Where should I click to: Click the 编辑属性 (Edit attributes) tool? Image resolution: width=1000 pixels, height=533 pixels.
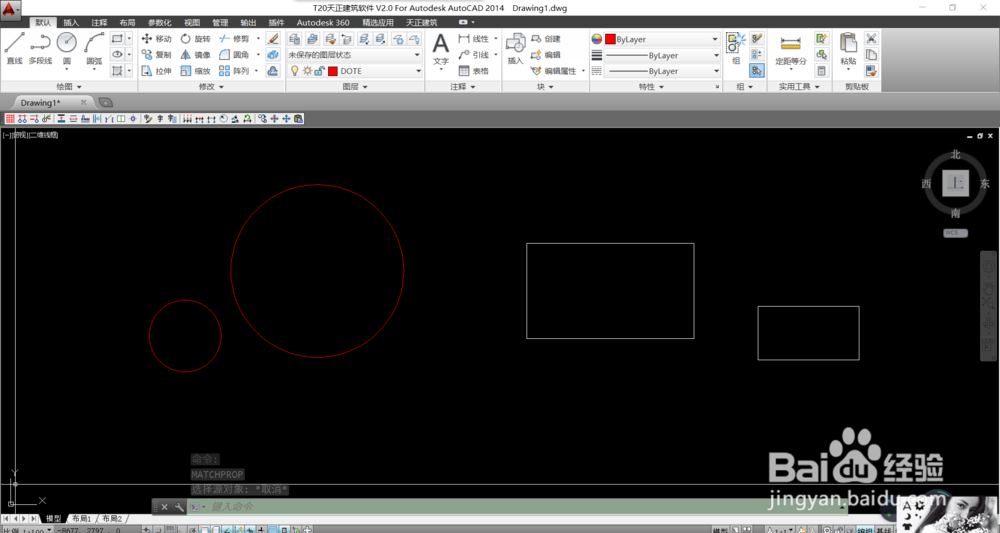pos(554,71)
